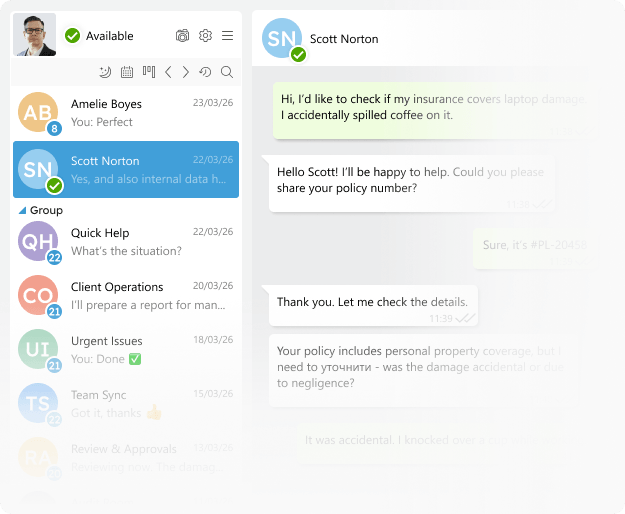This screenshot has width=625, height=514.
Task: Go back with left chevron
Action: pos(168,72)
